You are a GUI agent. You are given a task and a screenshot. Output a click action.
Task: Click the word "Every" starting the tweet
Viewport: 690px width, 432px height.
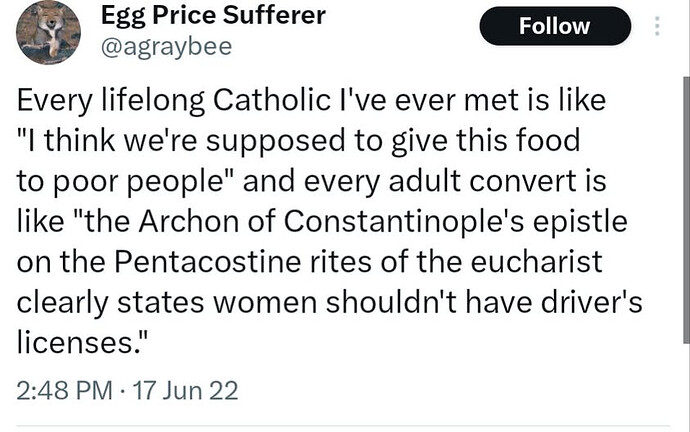coord(51,103)
